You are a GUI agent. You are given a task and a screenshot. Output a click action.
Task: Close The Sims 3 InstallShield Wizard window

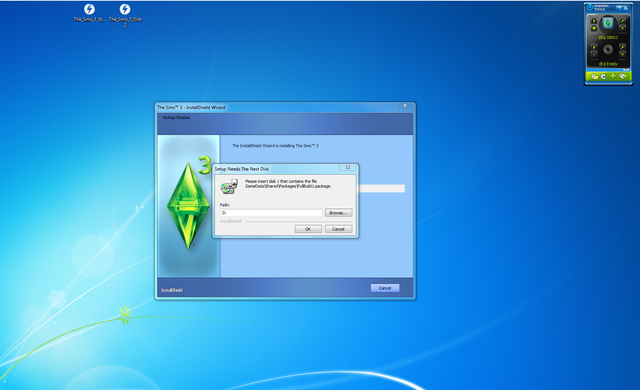point(405,106)
